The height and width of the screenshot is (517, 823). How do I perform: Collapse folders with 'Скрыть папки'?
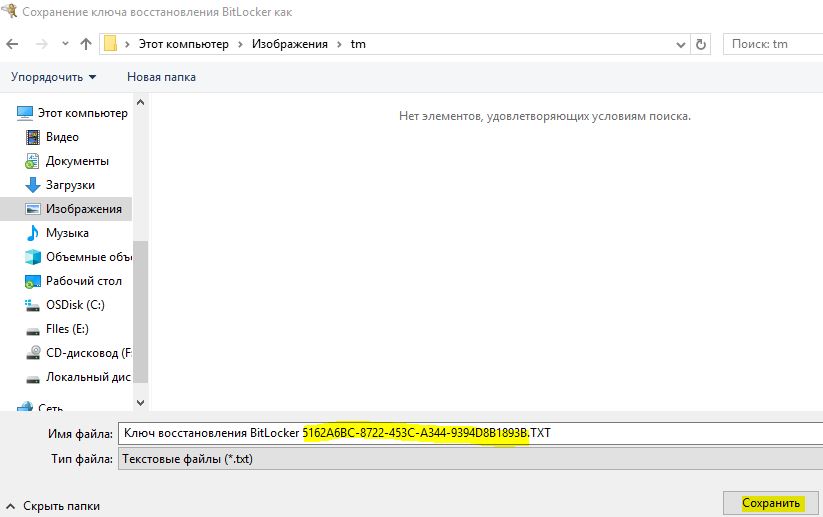coord(52,507)
